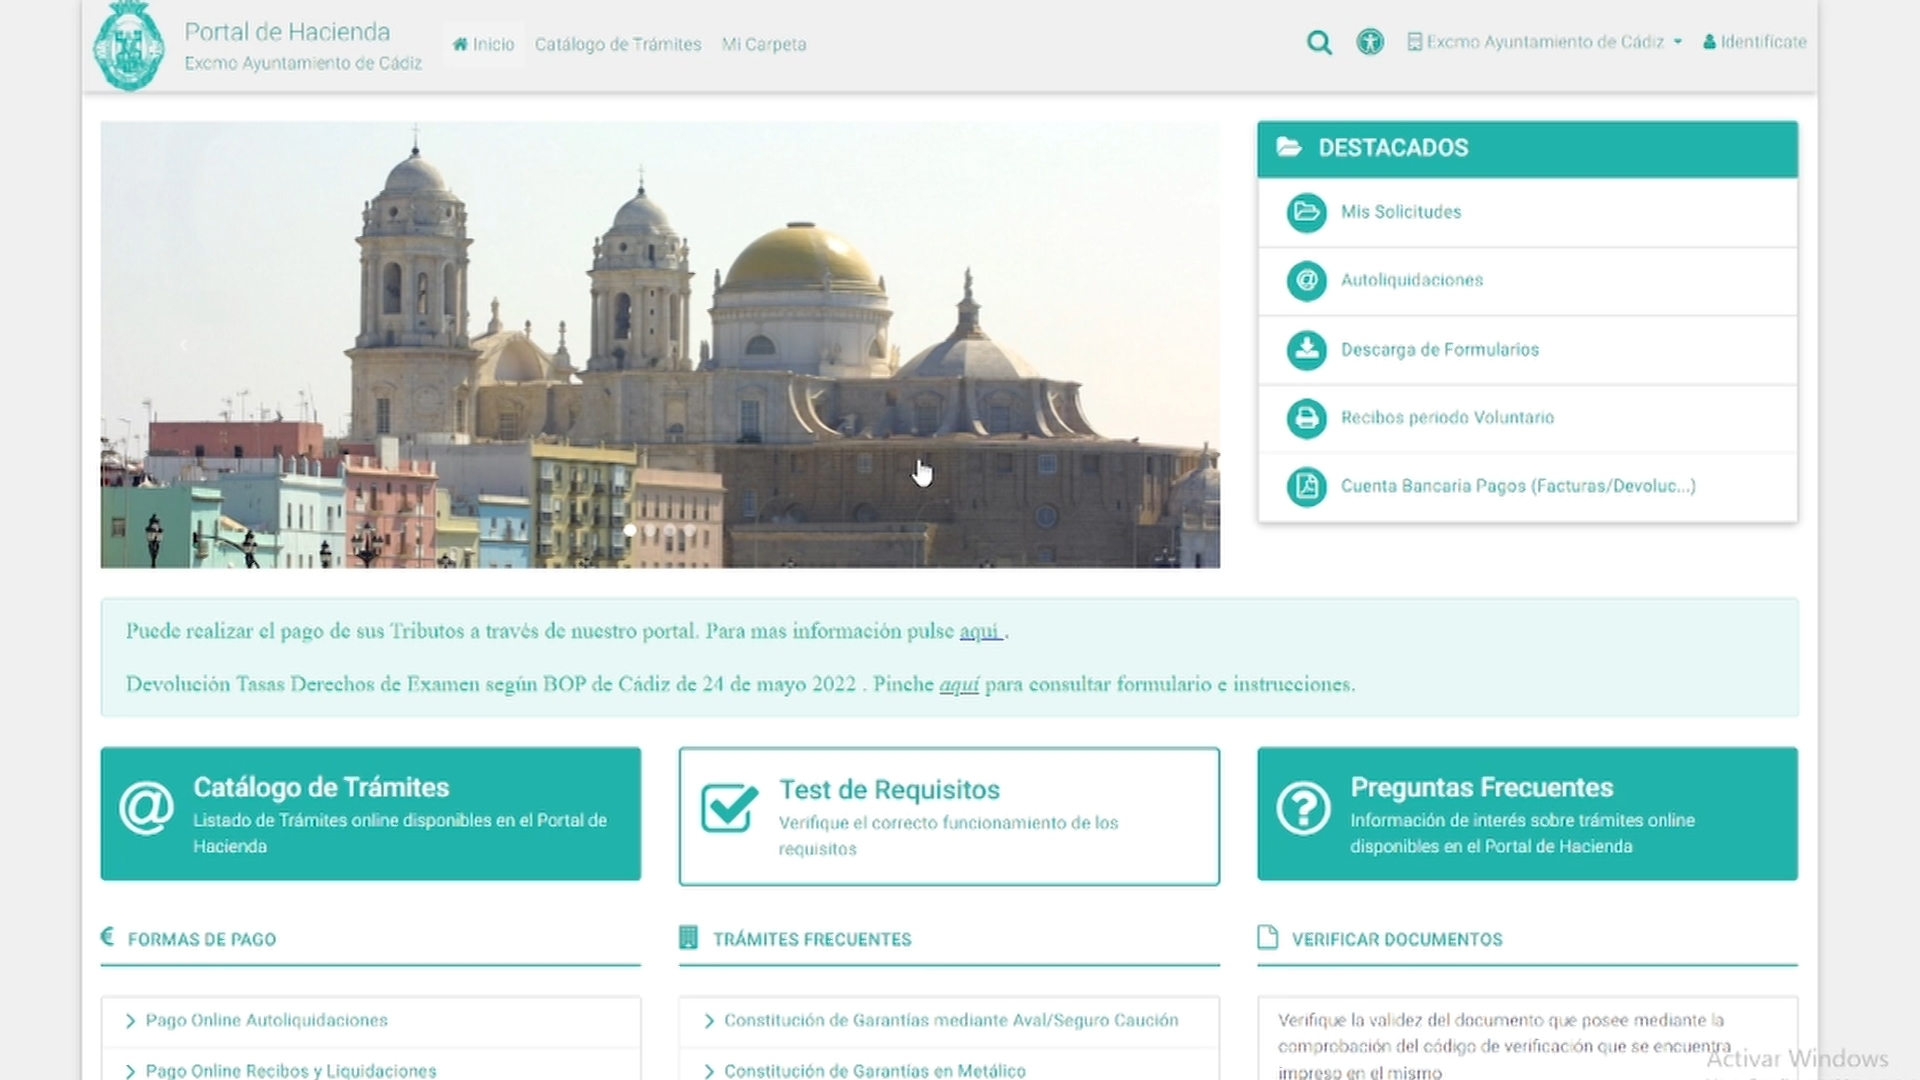Click the VERIFICAR DOCUMENTOS heading

pos(1396,939)
